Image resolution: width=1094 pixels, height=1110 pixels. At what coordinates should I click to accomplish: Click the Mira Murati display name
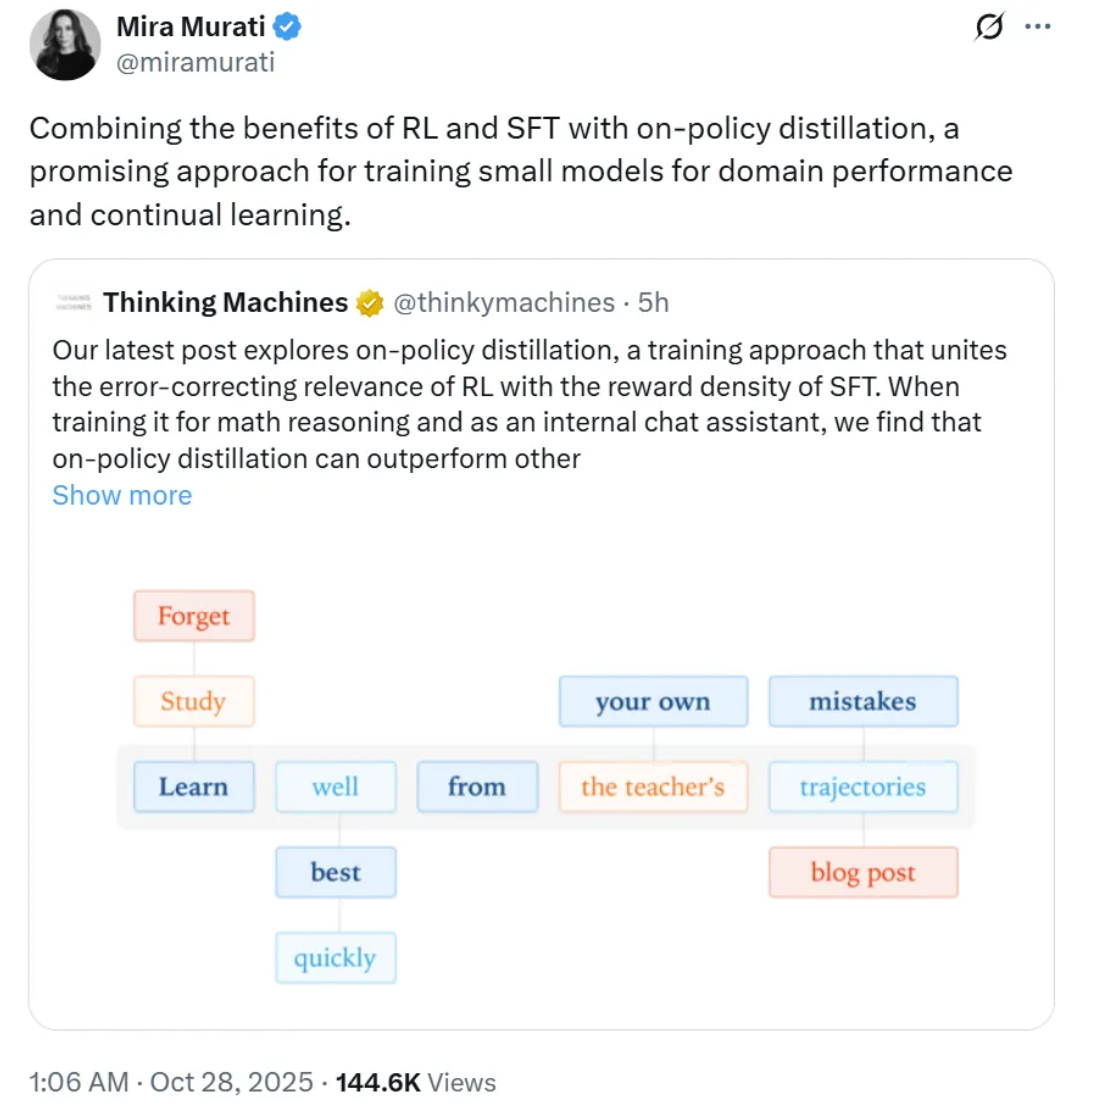click(191, 27)
